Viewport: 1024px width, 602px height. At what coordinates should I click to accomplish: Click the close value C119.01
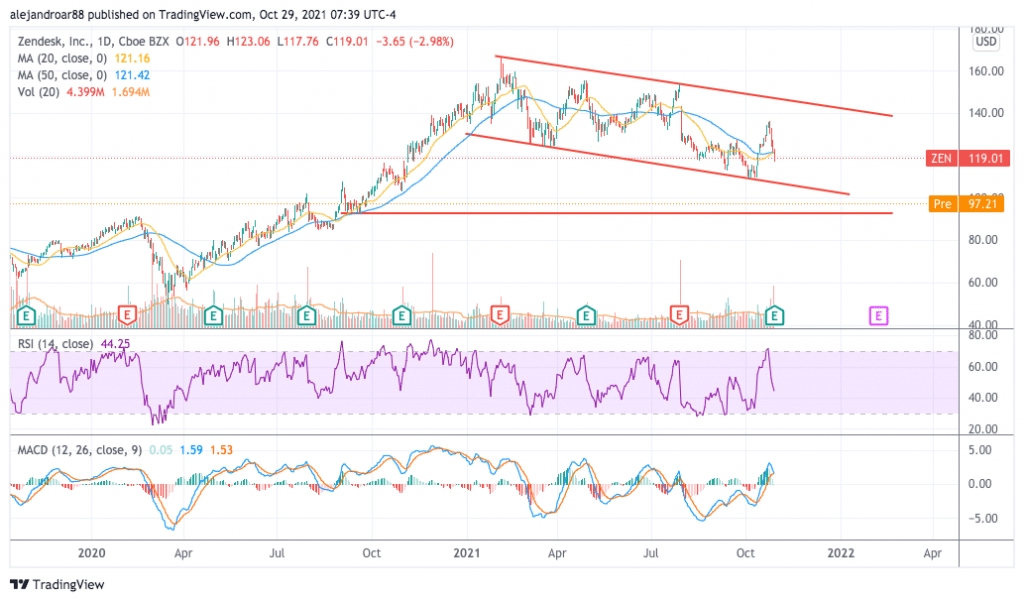(347, 41)
